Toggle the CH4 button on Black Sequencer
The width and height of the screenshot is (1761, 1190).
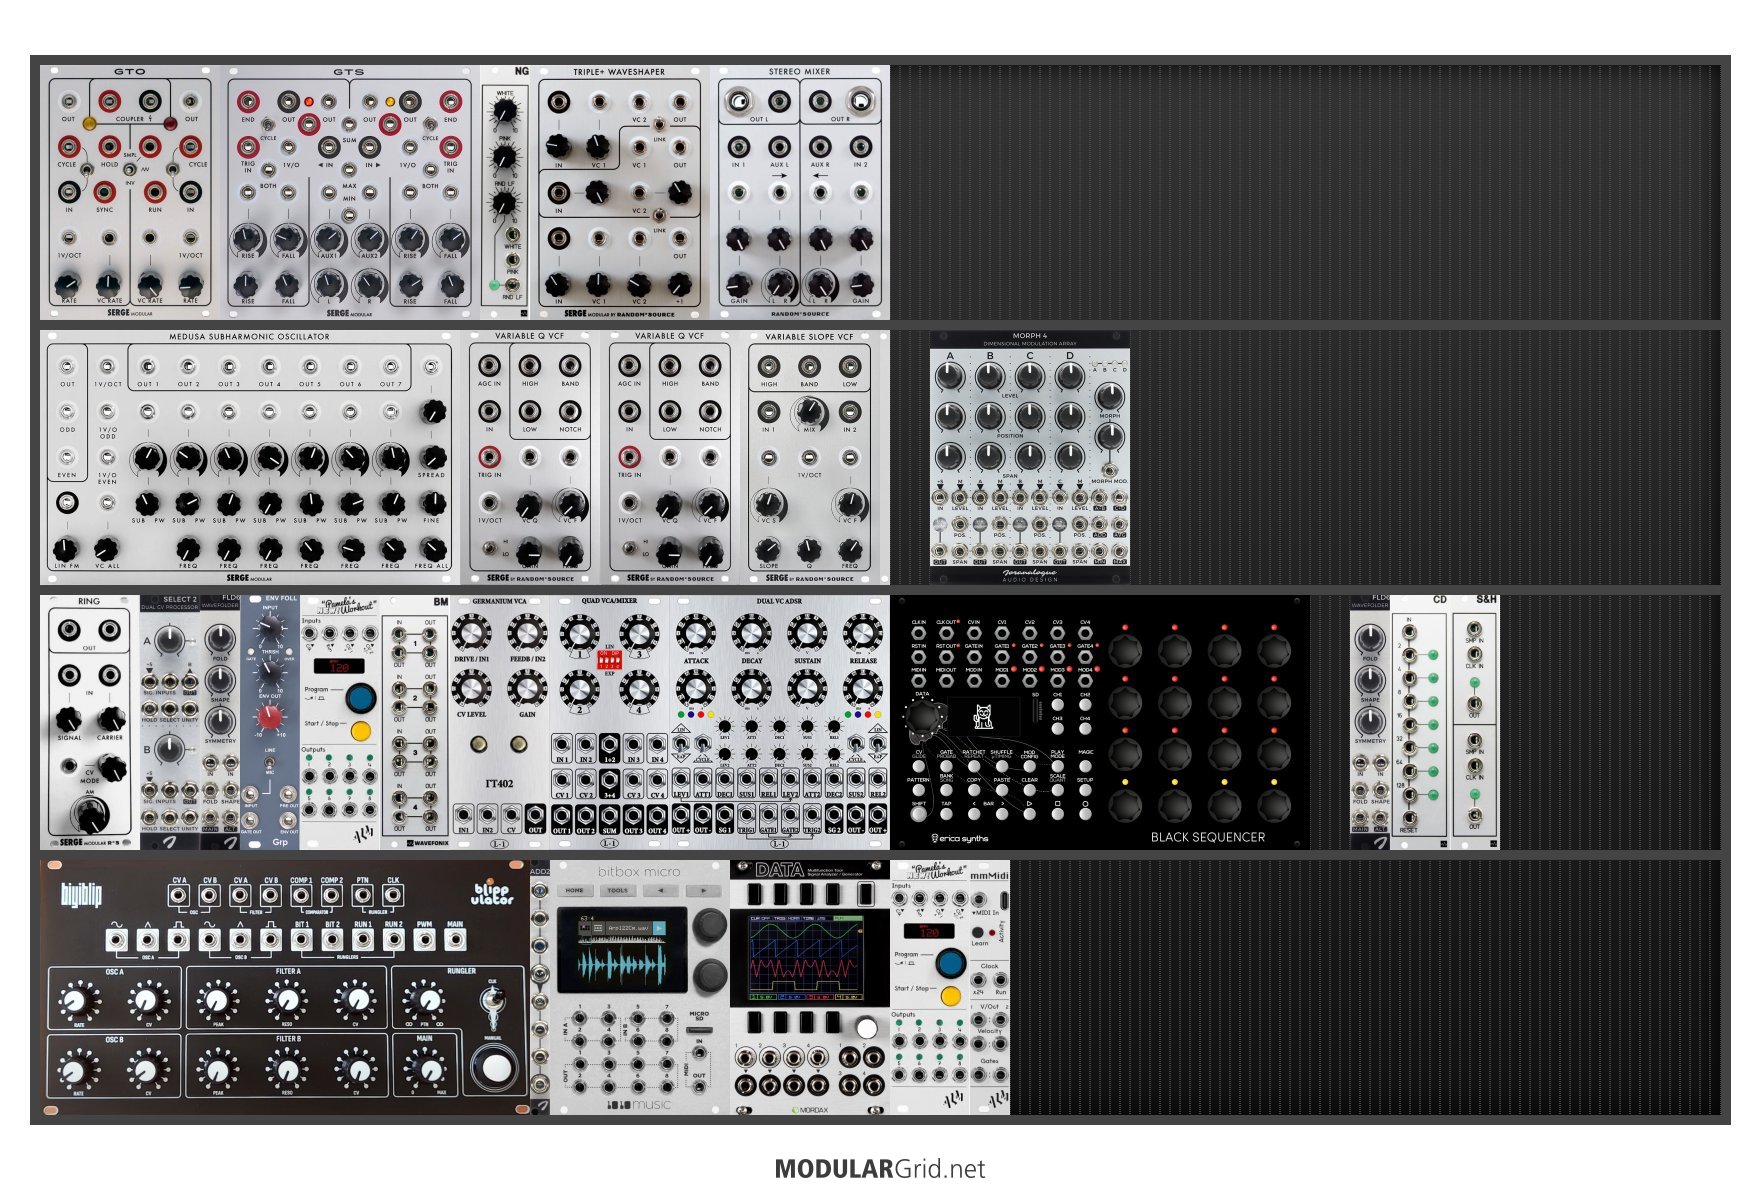(1085, 729)
